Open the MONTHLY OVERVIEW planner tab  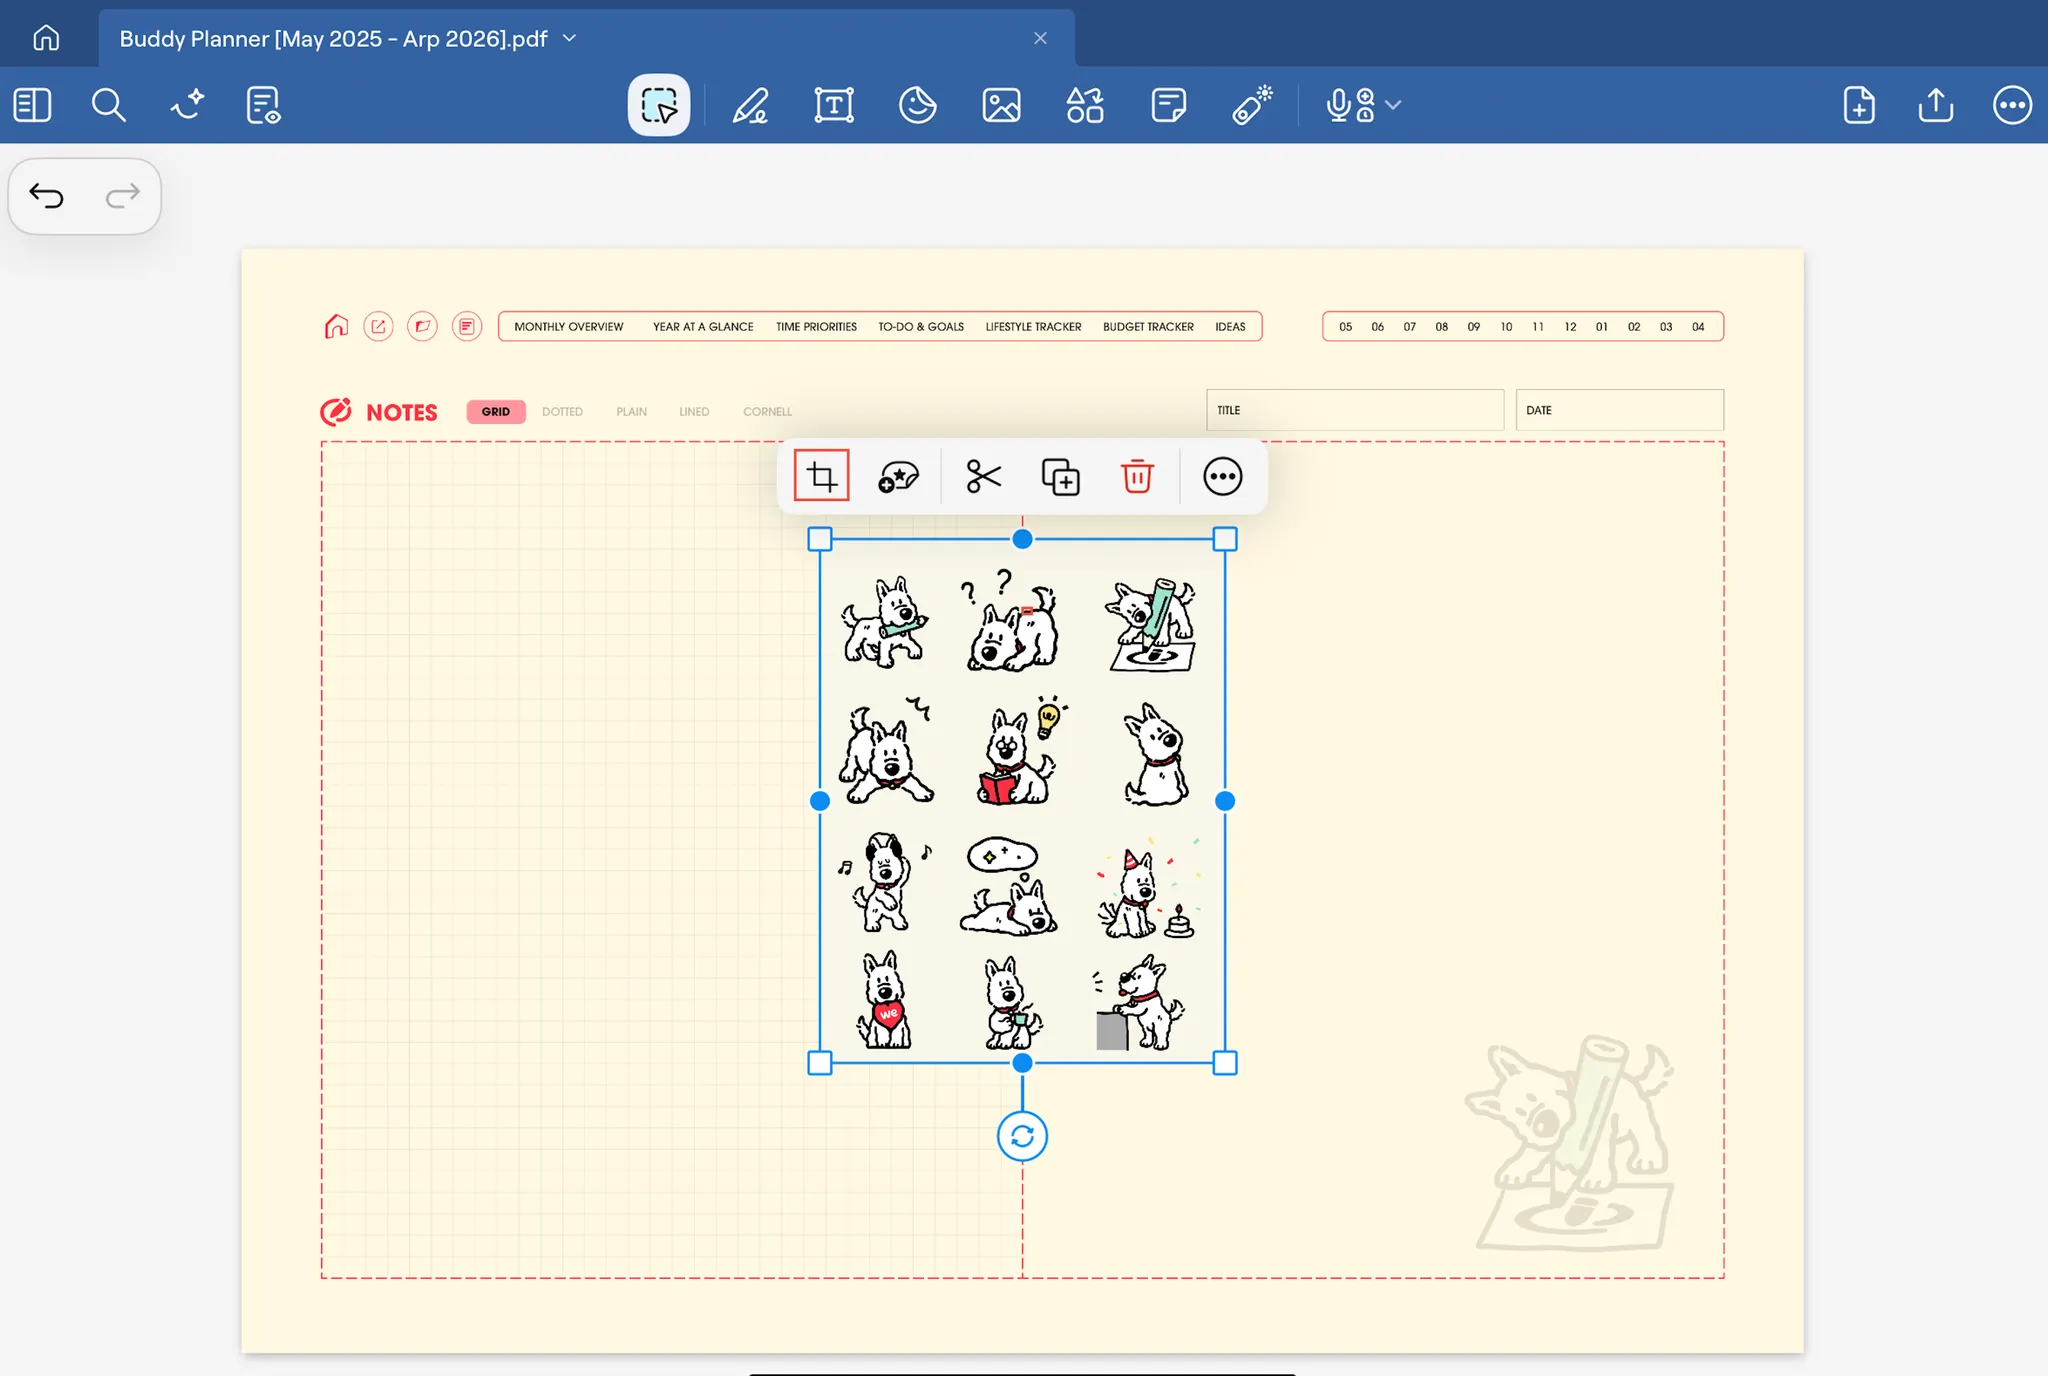(568, 327)
